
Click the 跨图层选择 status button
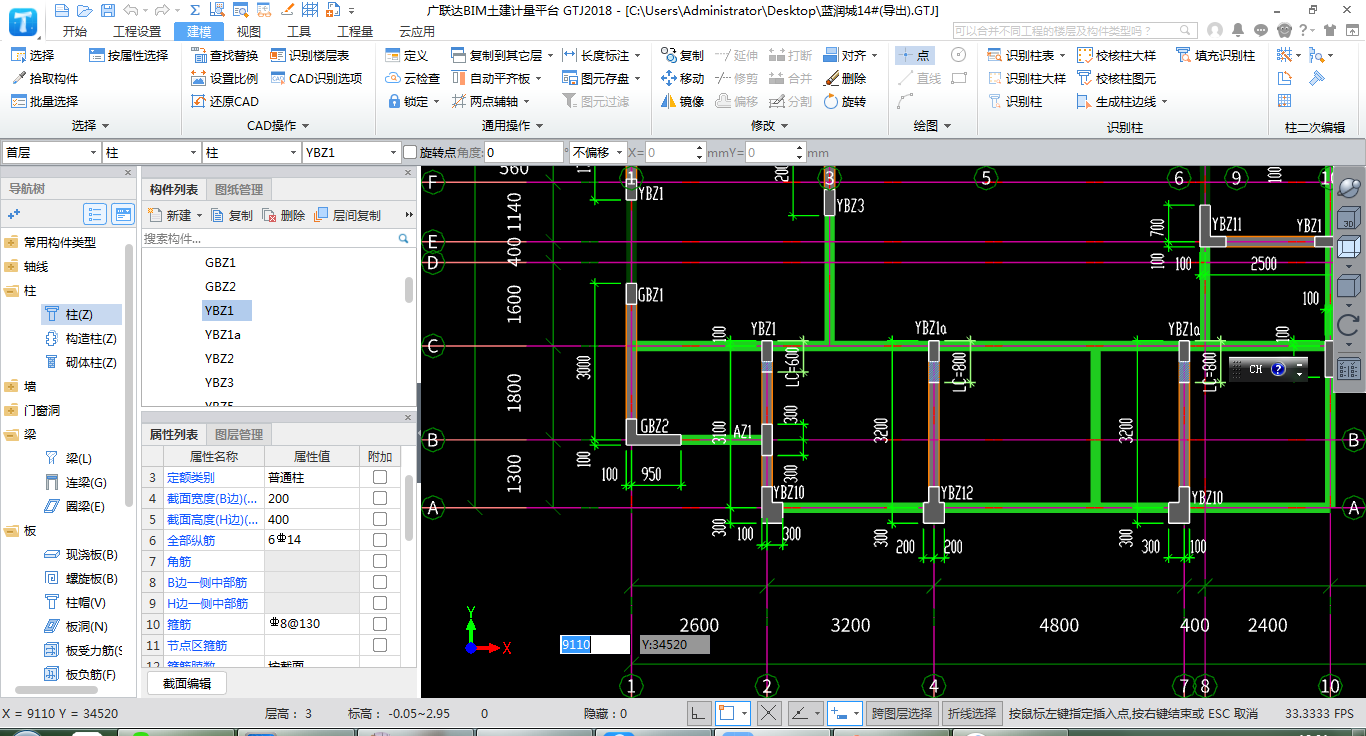pyautogui.click(x=902, y=713)
